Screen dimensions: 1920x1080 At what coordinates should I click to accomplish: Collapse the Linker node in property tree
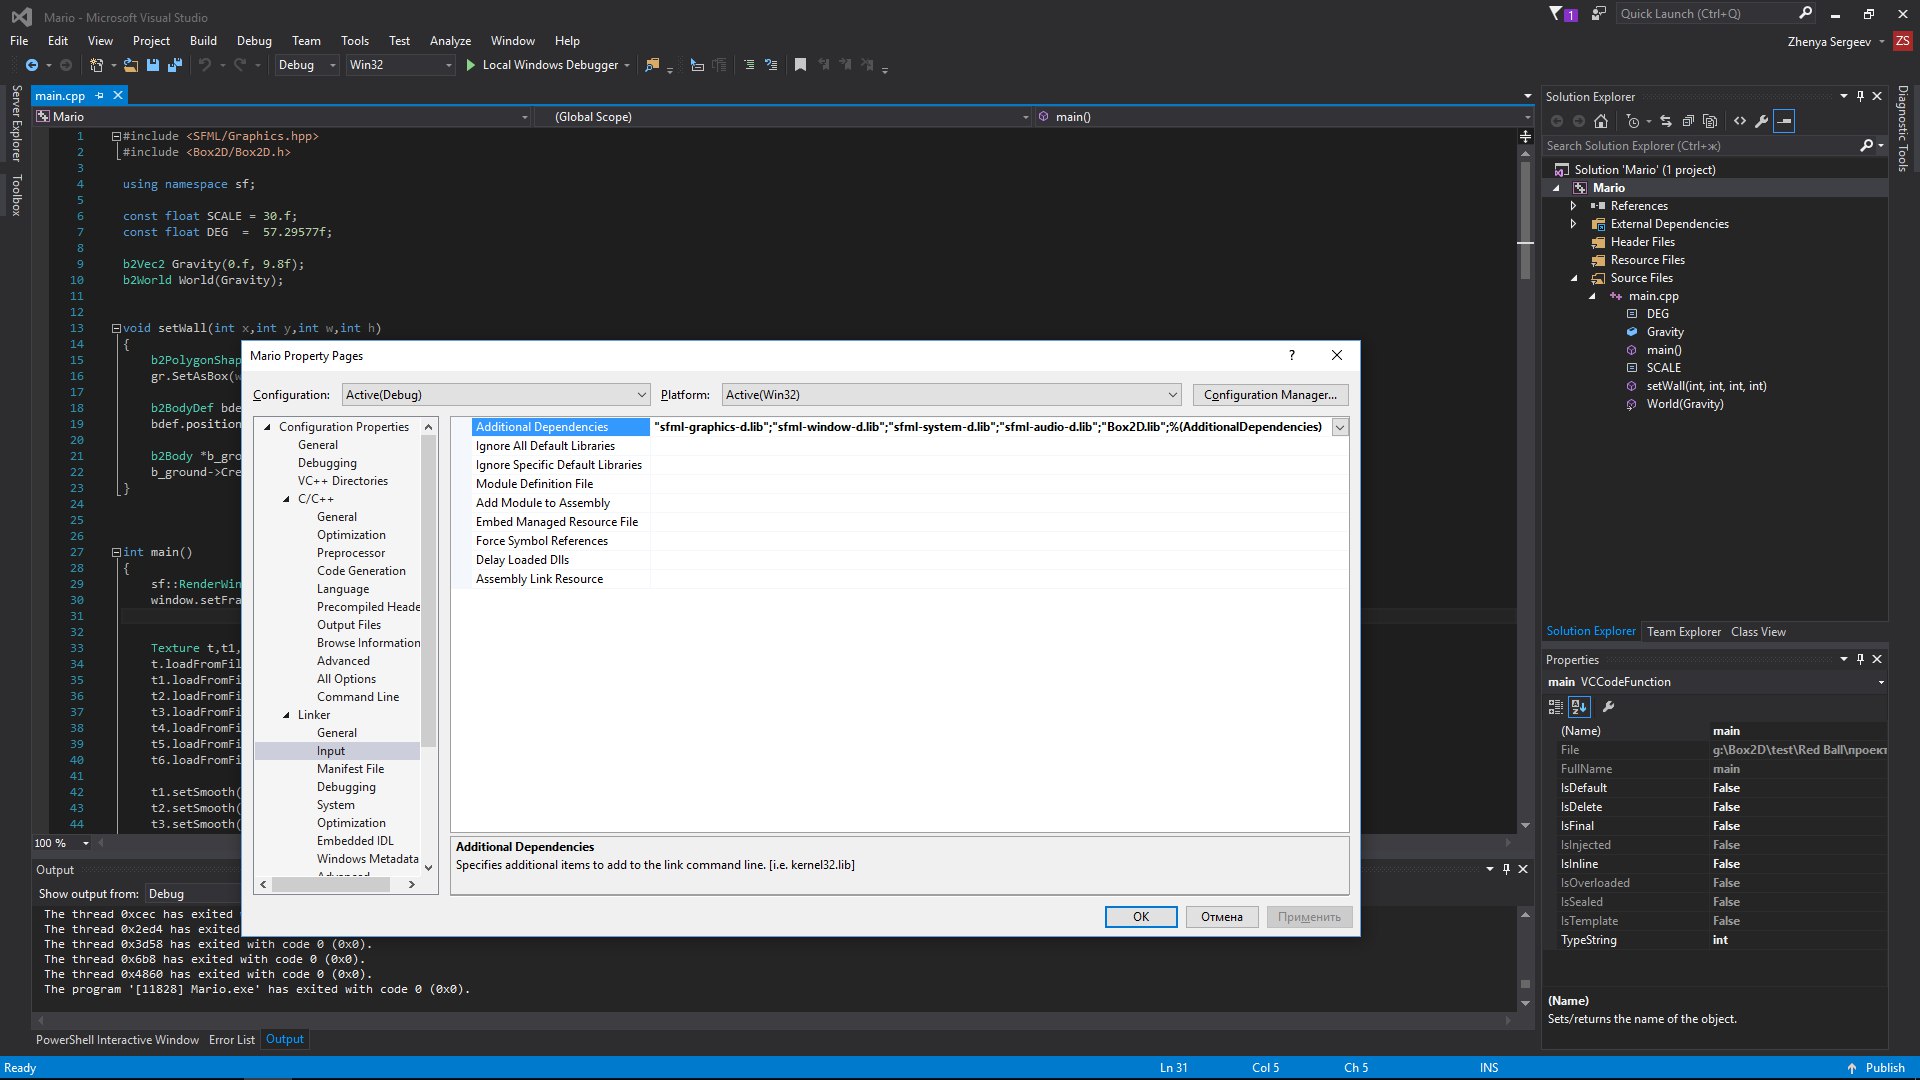(286, 715)
